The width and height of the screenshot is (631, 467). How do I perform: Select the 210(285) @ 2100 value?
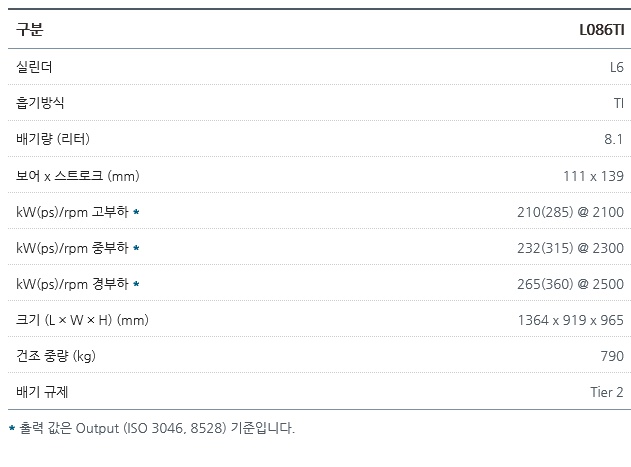coord(570,212)
